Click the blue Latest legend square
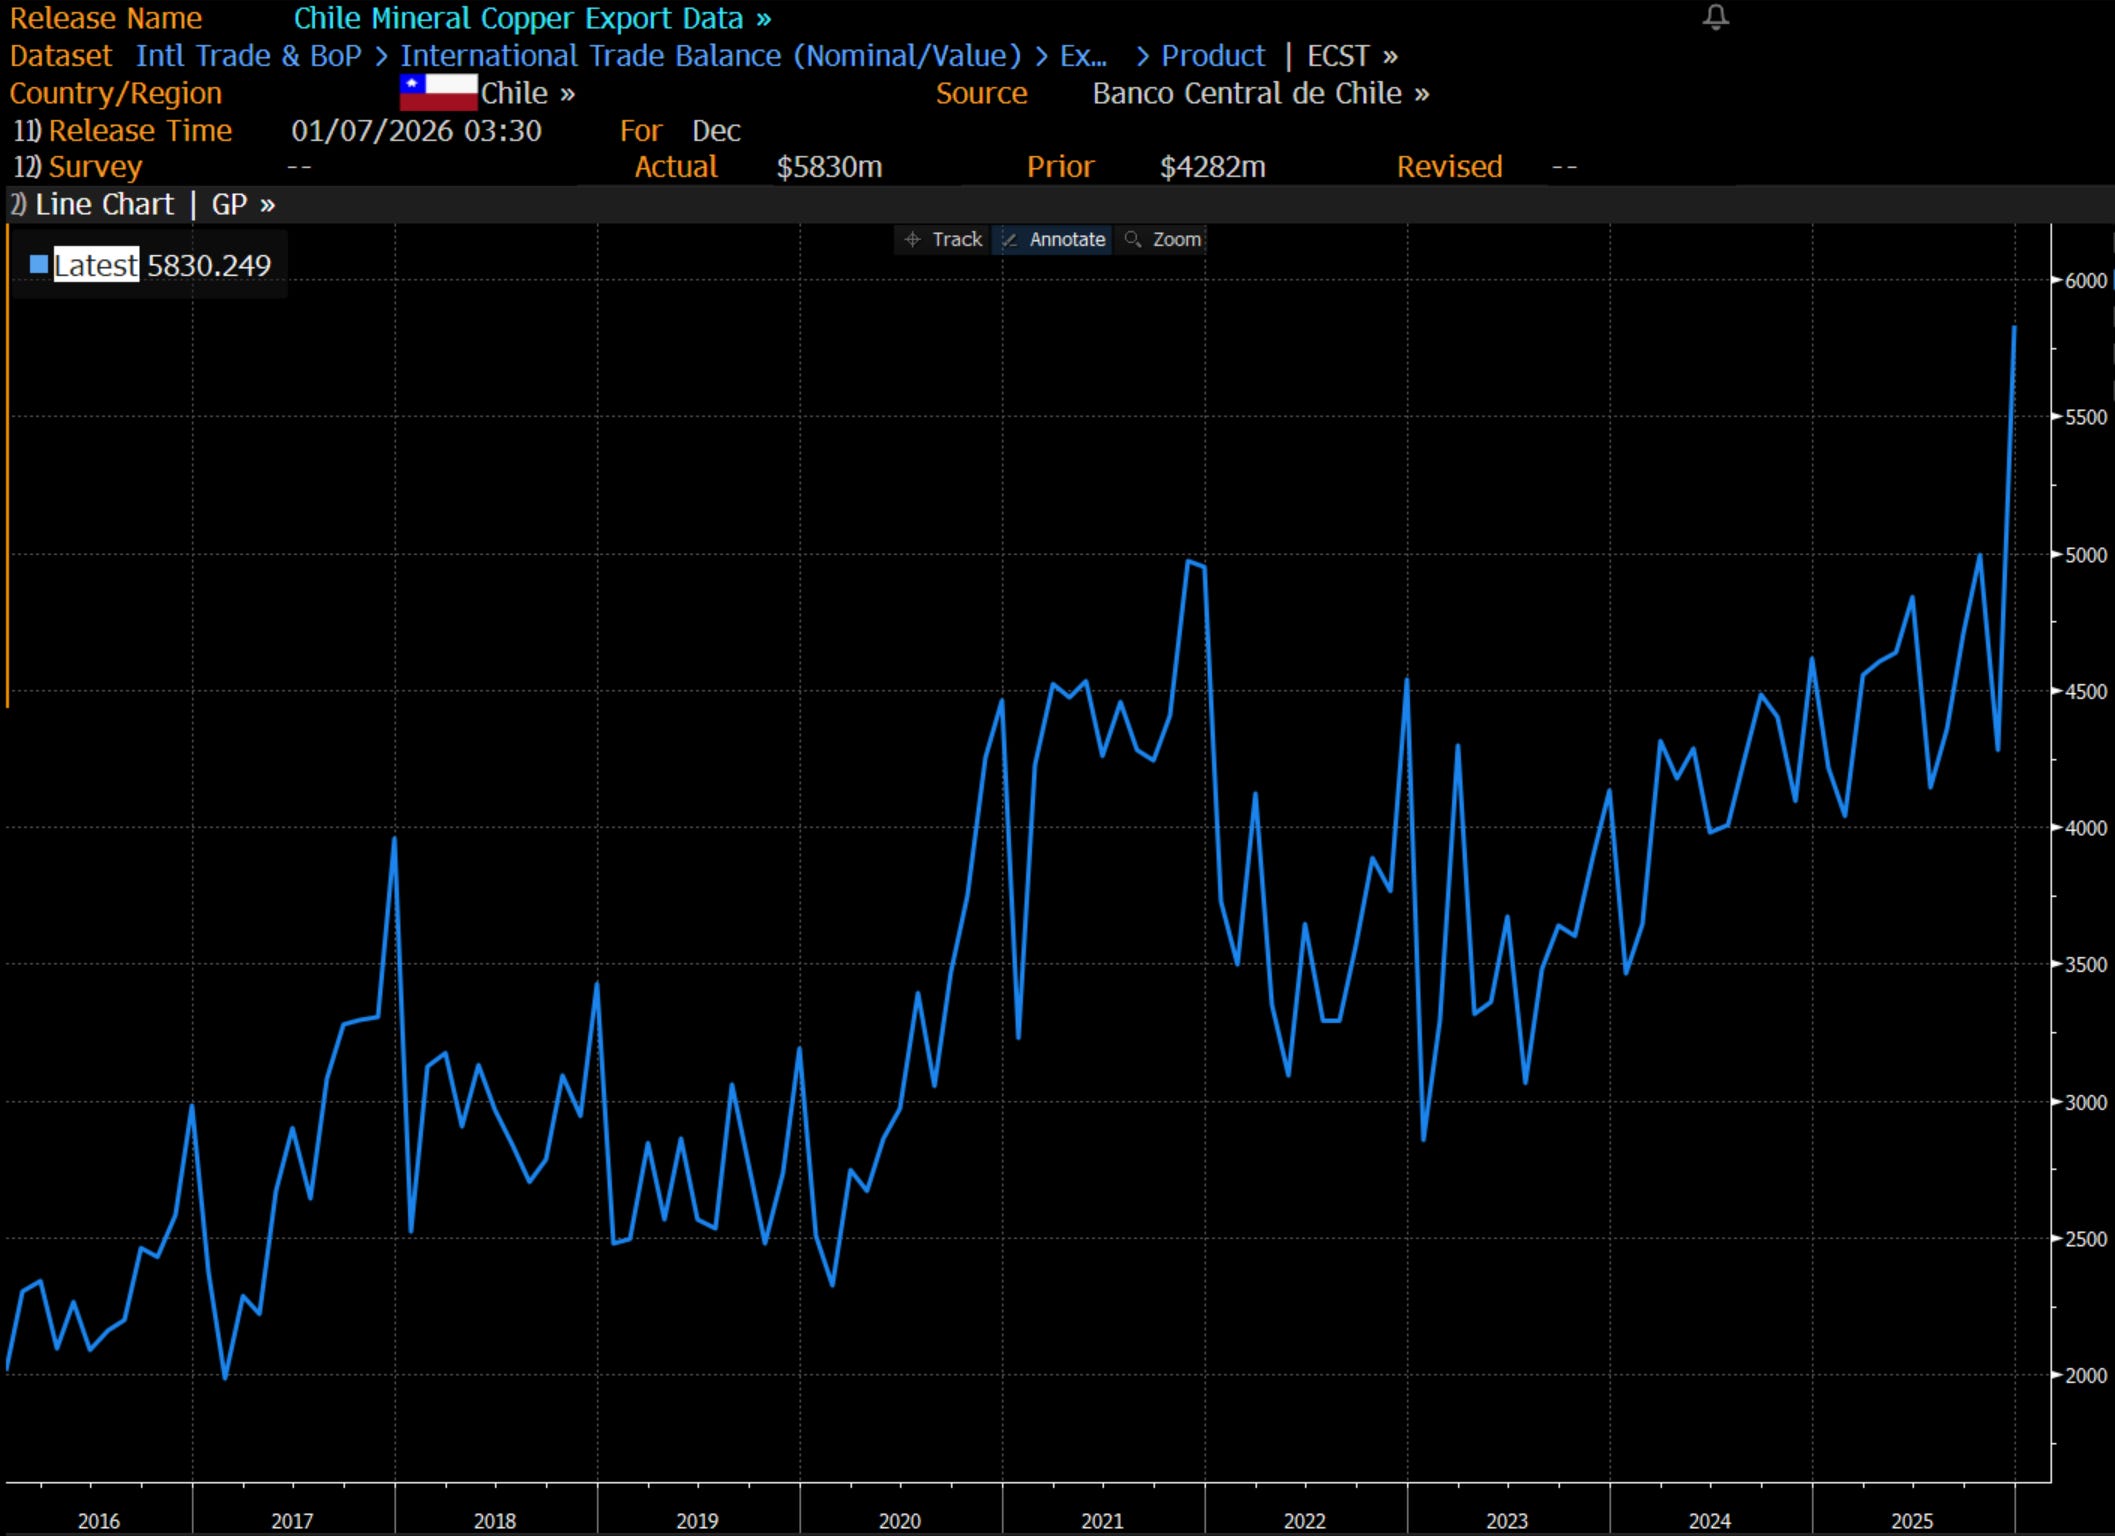 click(39, 265)
